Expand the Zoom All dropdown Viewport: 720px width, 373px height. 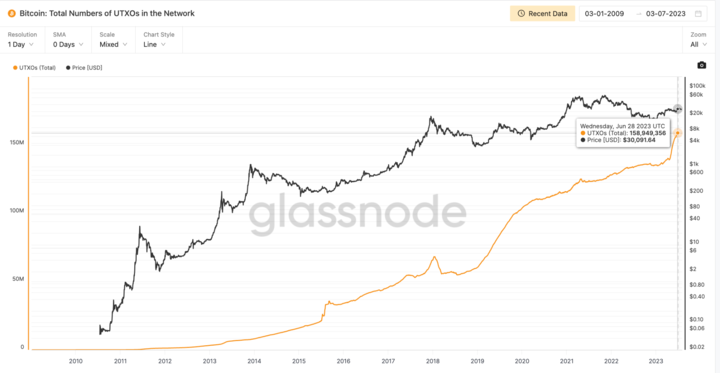click(699, 40)
